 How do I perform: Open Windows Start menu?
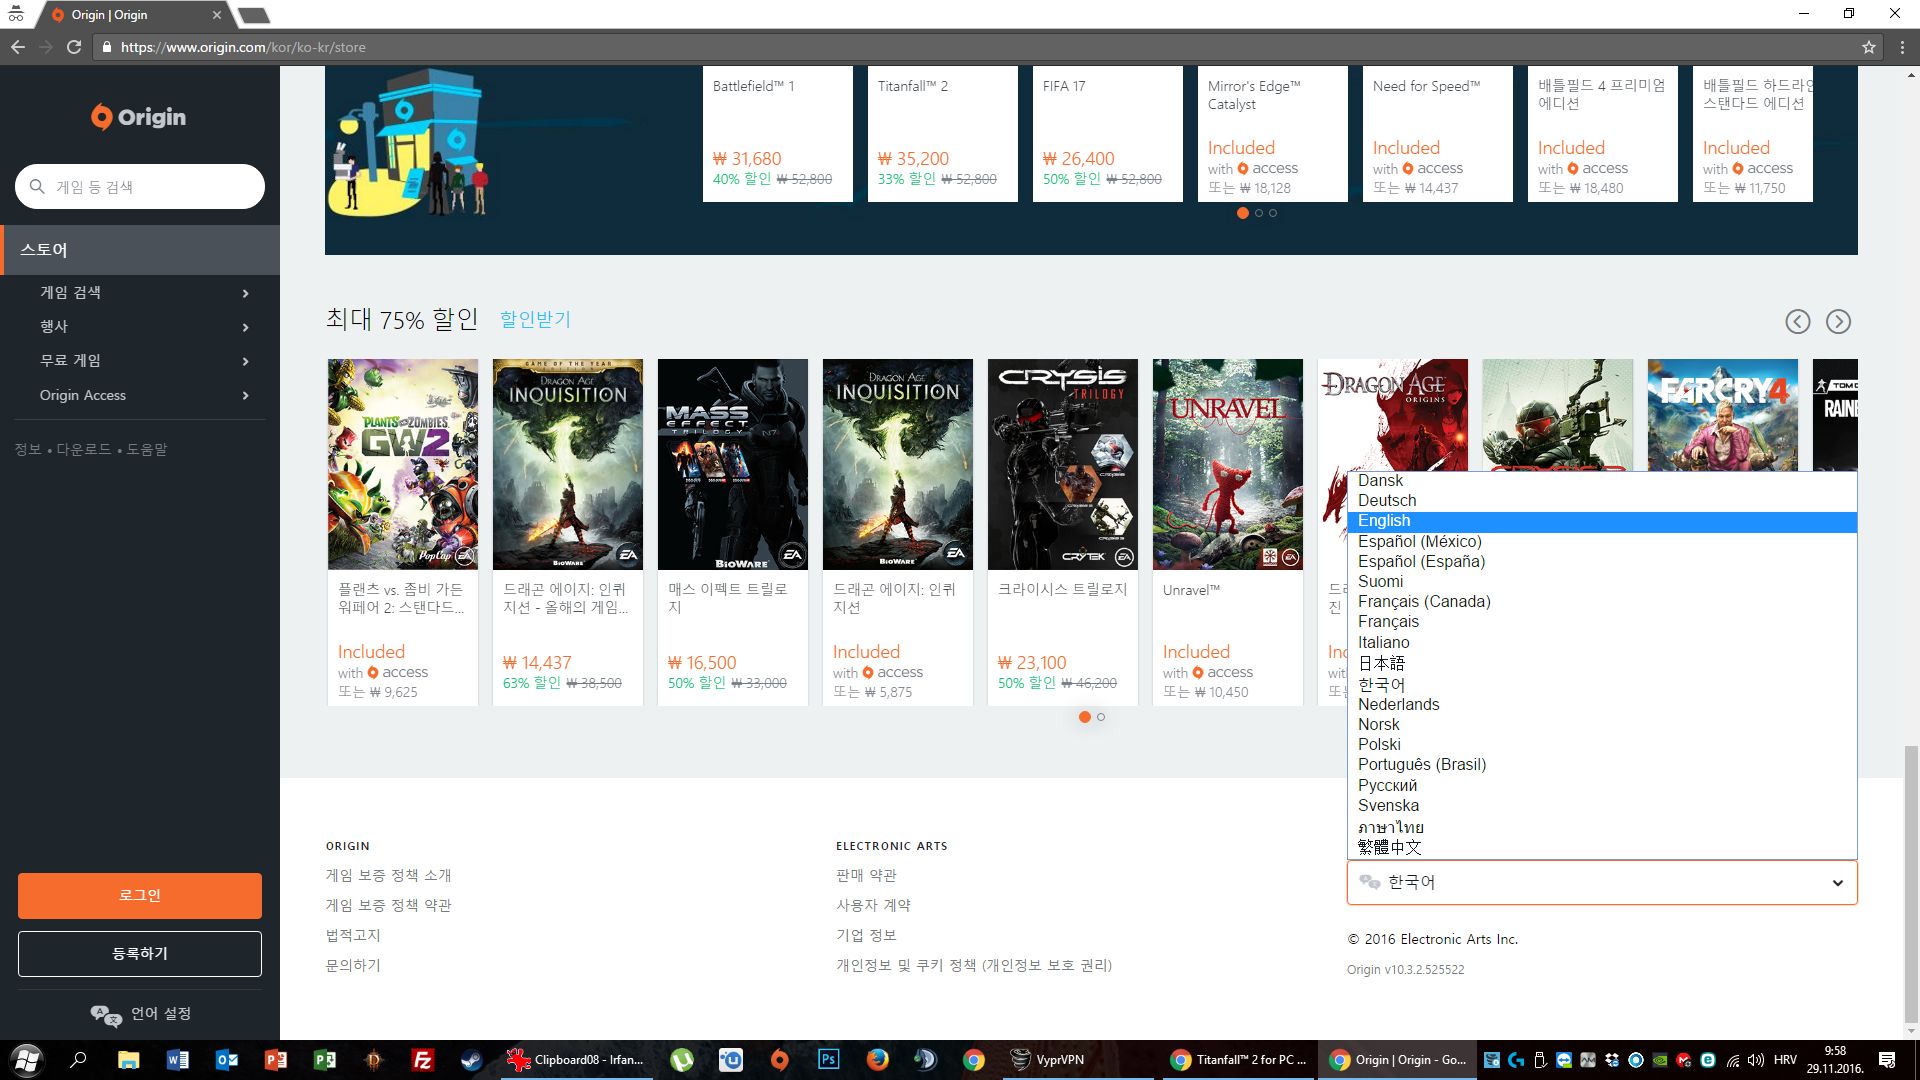(x=27, y=1060)
